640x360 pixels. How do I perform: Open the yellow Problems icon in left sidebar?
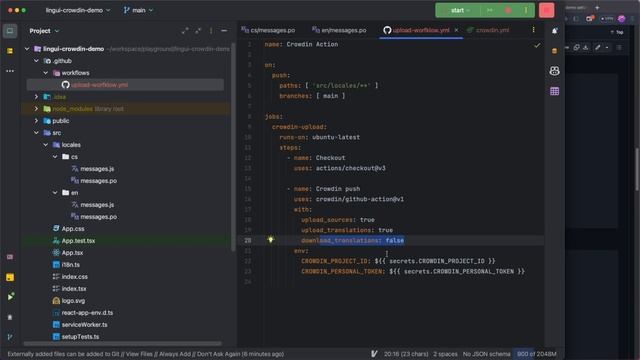click(10, 277)
